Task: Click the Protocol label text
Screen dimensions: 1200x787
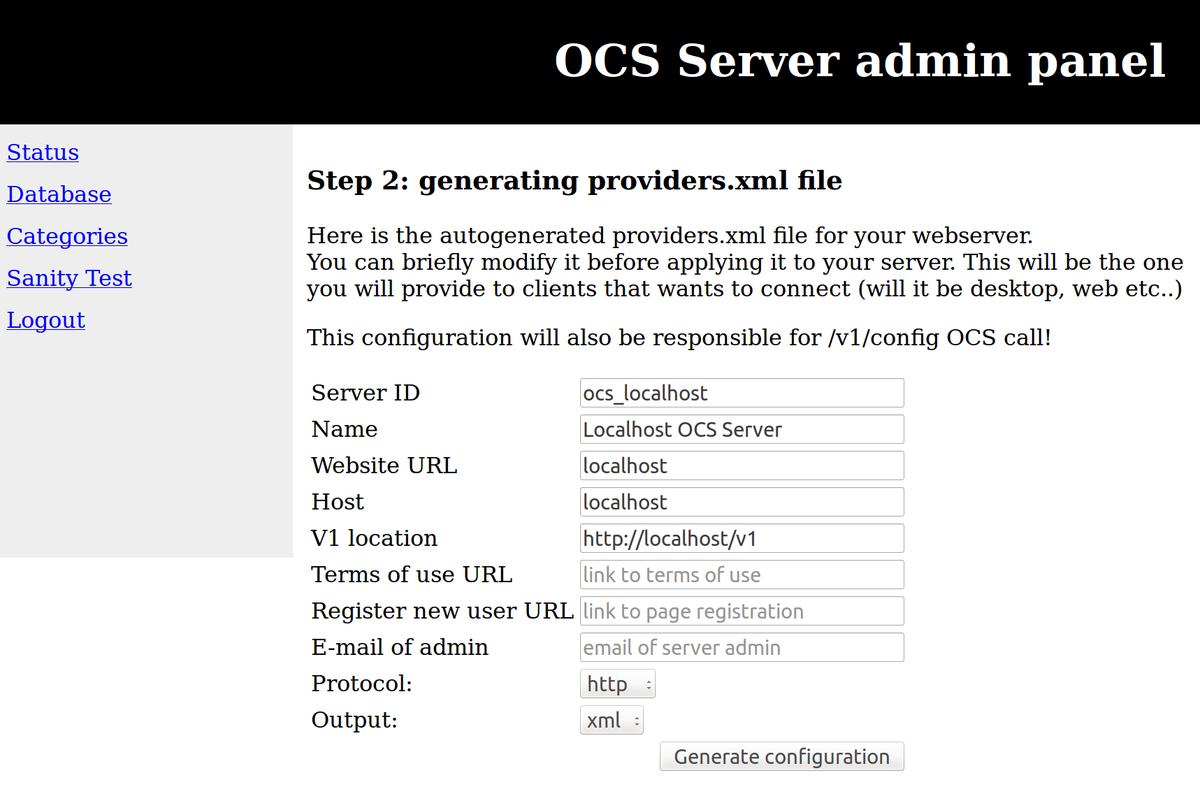Action: pos(362,684)
